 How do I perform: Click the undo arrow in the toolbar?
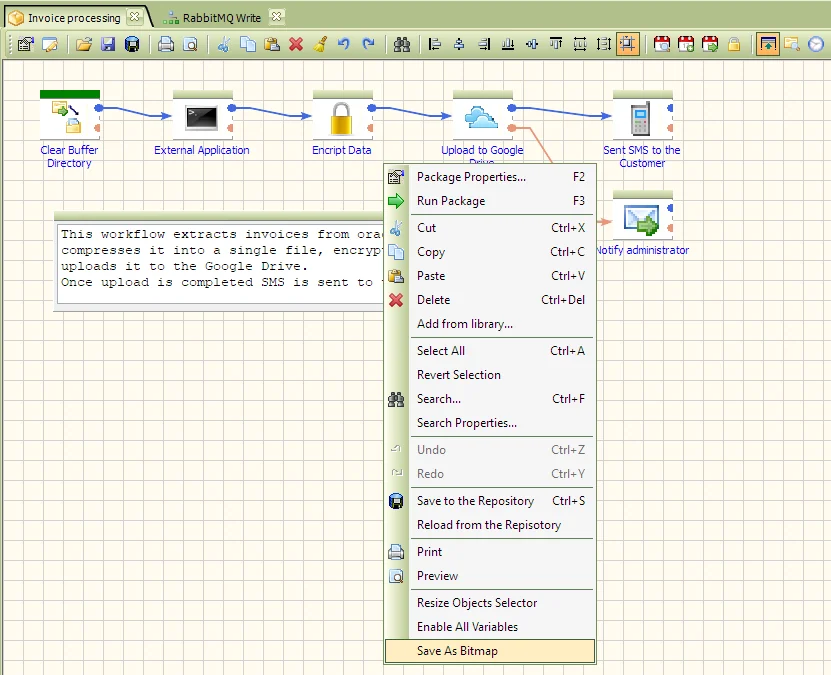tap(344, 44)
